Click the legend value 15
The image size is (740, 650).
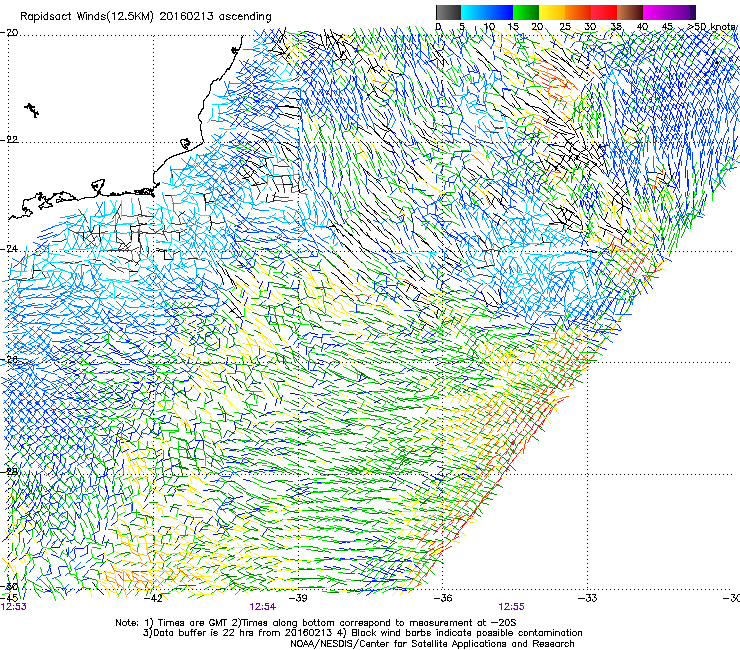point(513,27)
